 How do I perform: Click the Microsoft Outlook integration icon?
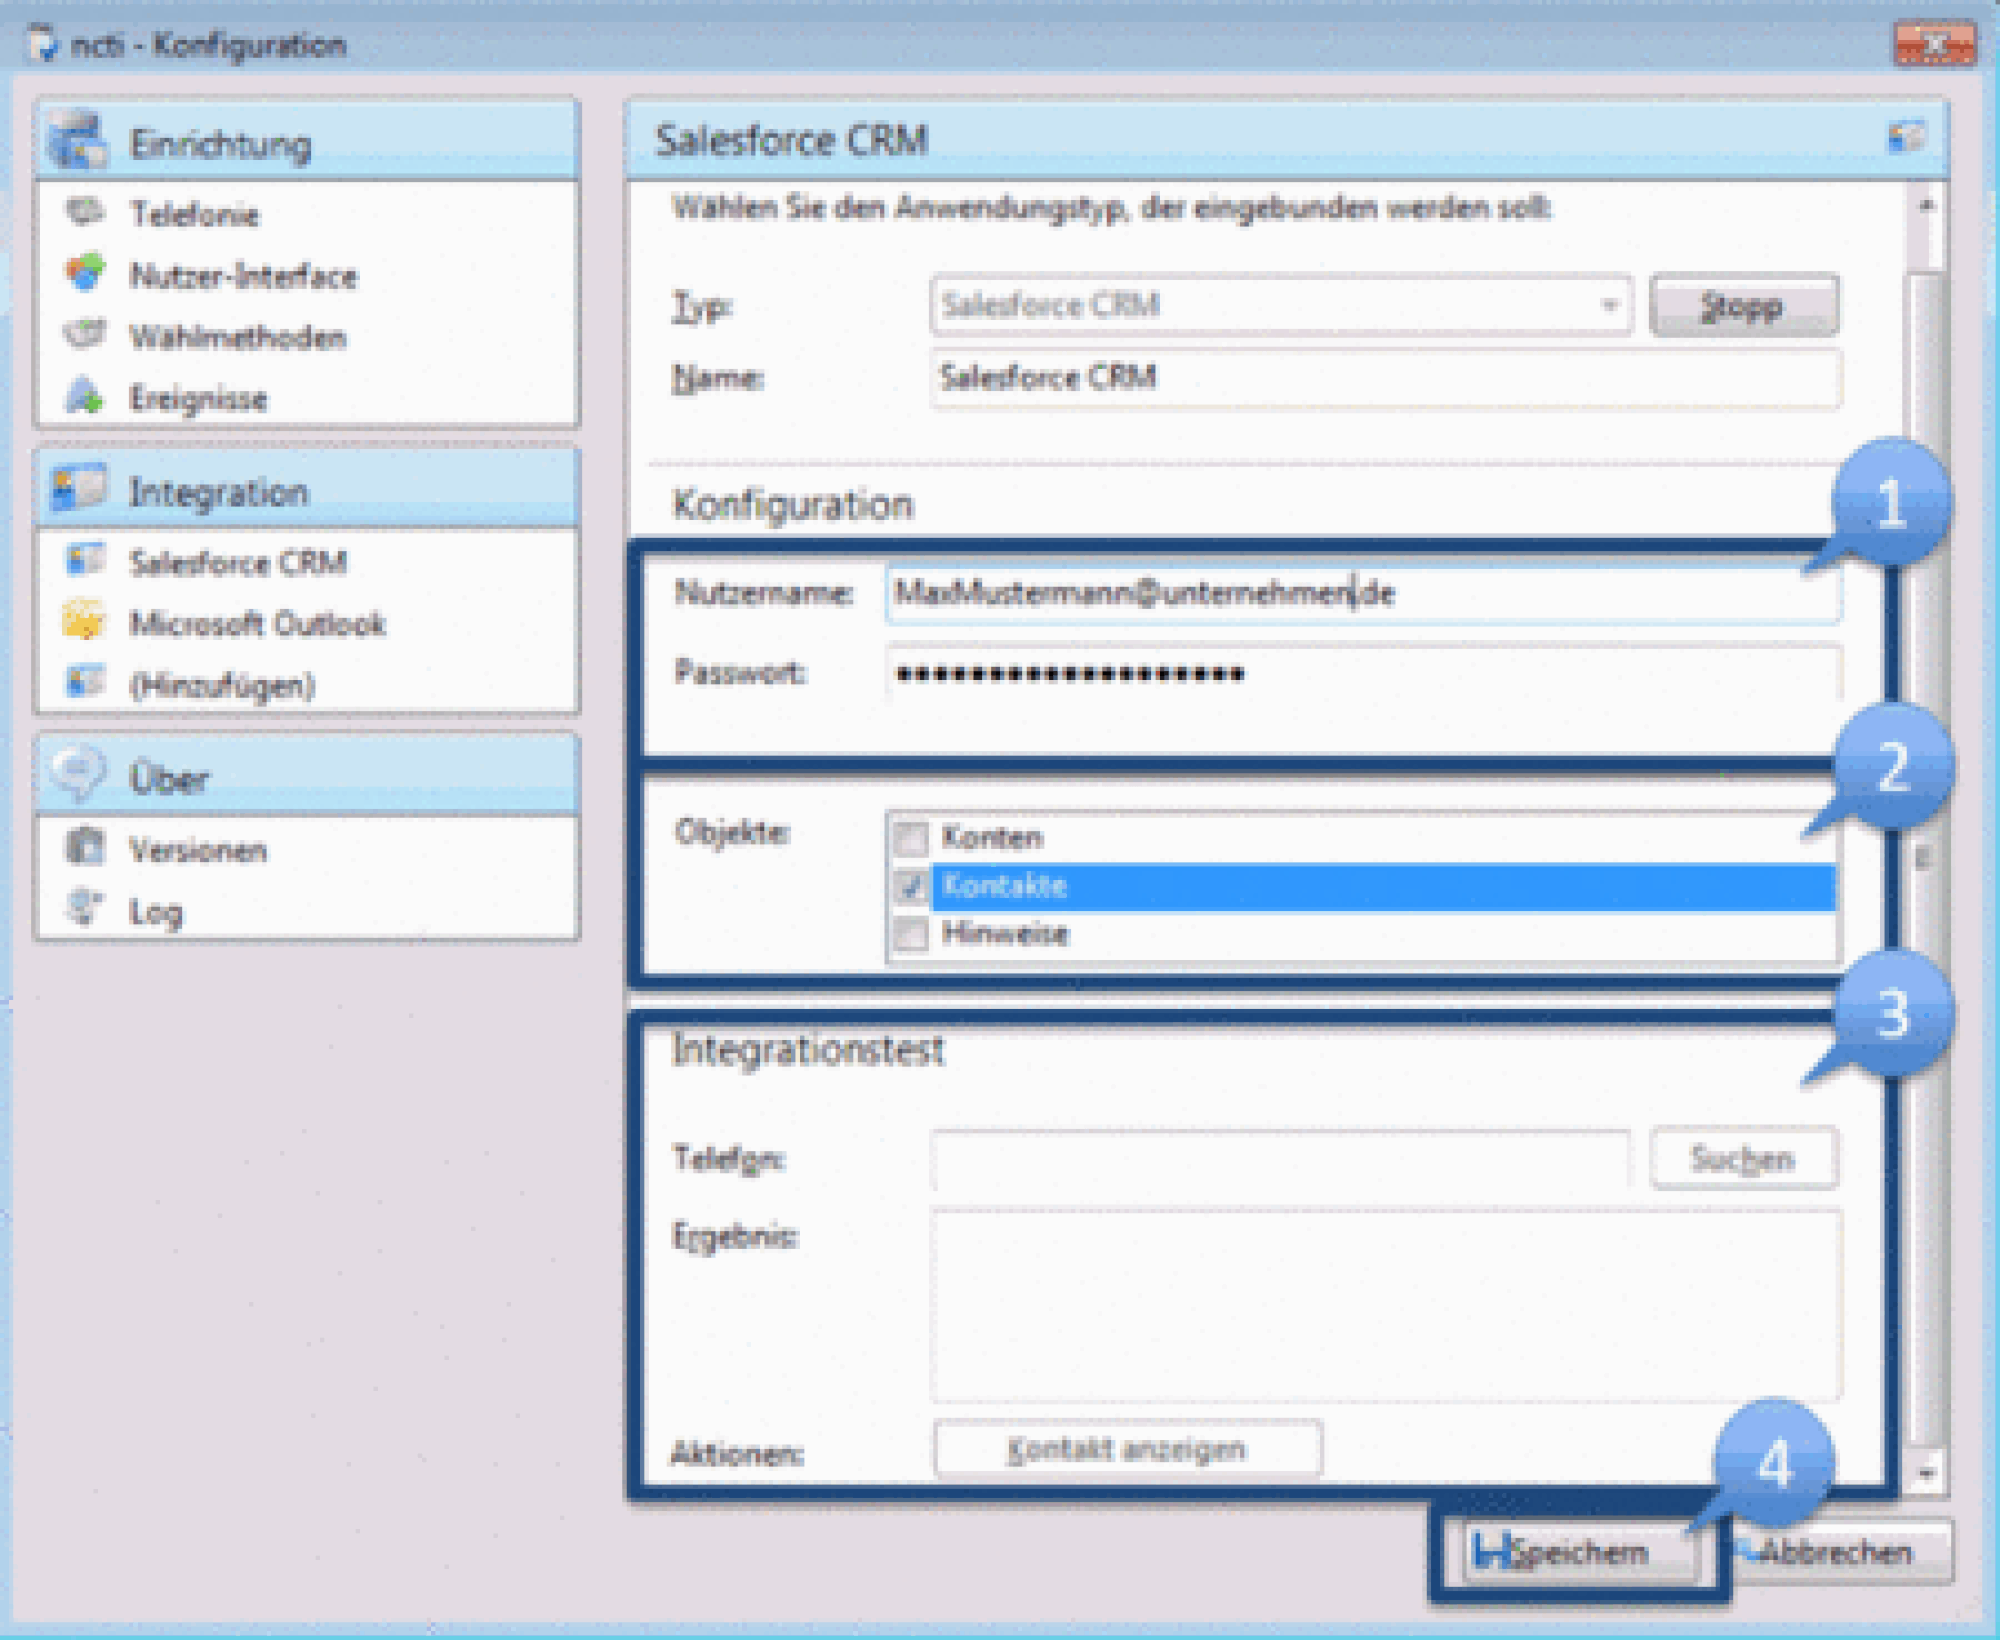[84, 621]
